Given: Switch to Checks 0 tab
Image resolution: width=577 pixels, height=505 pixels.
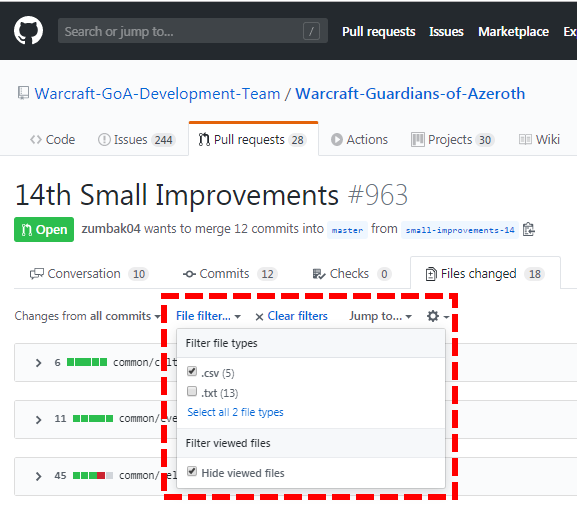Looking at the screenshot, I should click(x=352, y=273).
